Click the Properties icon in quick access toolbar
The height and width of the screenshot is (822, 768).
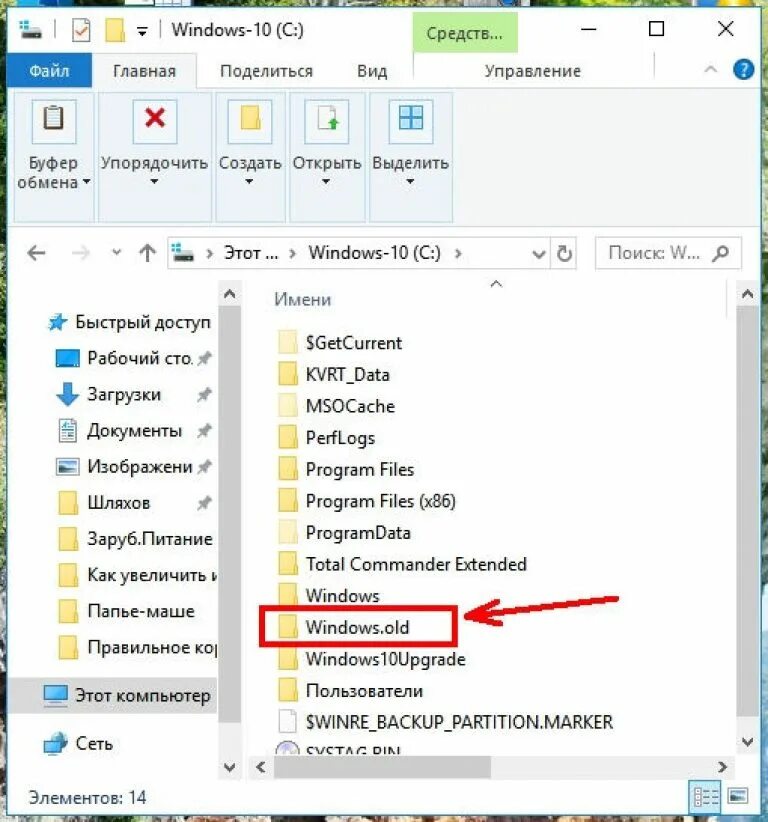(81, 30)
